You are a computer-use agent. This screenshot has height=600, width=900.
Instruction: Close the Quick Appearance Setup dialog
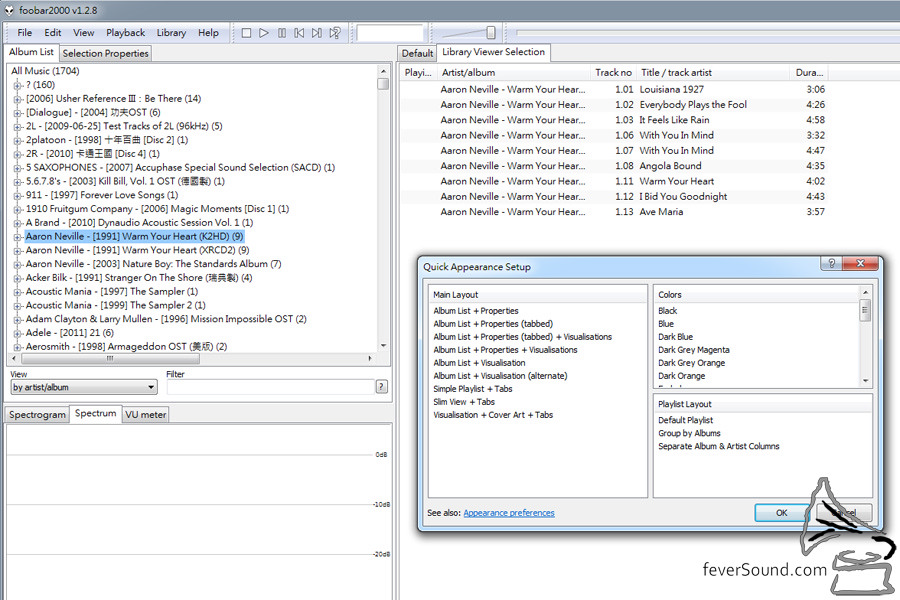pos(860,264)
